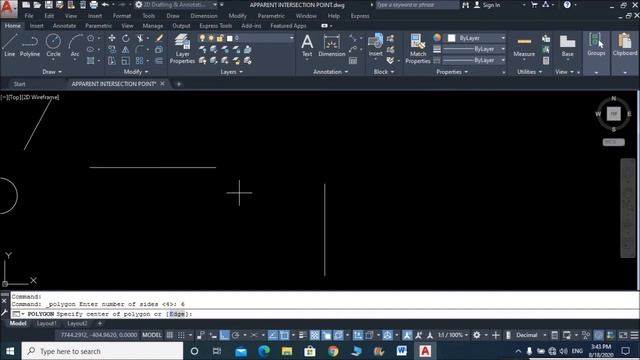Screen dimensions: 640x360
Task: Open the Format menu
Action: pyautogui.click(x=122, y=16)
